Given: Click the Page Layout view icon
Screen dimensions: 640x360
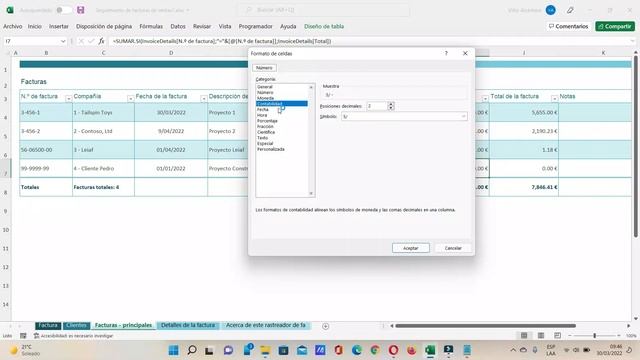Looking at the screenshot, I should click(x=540, y=336).
